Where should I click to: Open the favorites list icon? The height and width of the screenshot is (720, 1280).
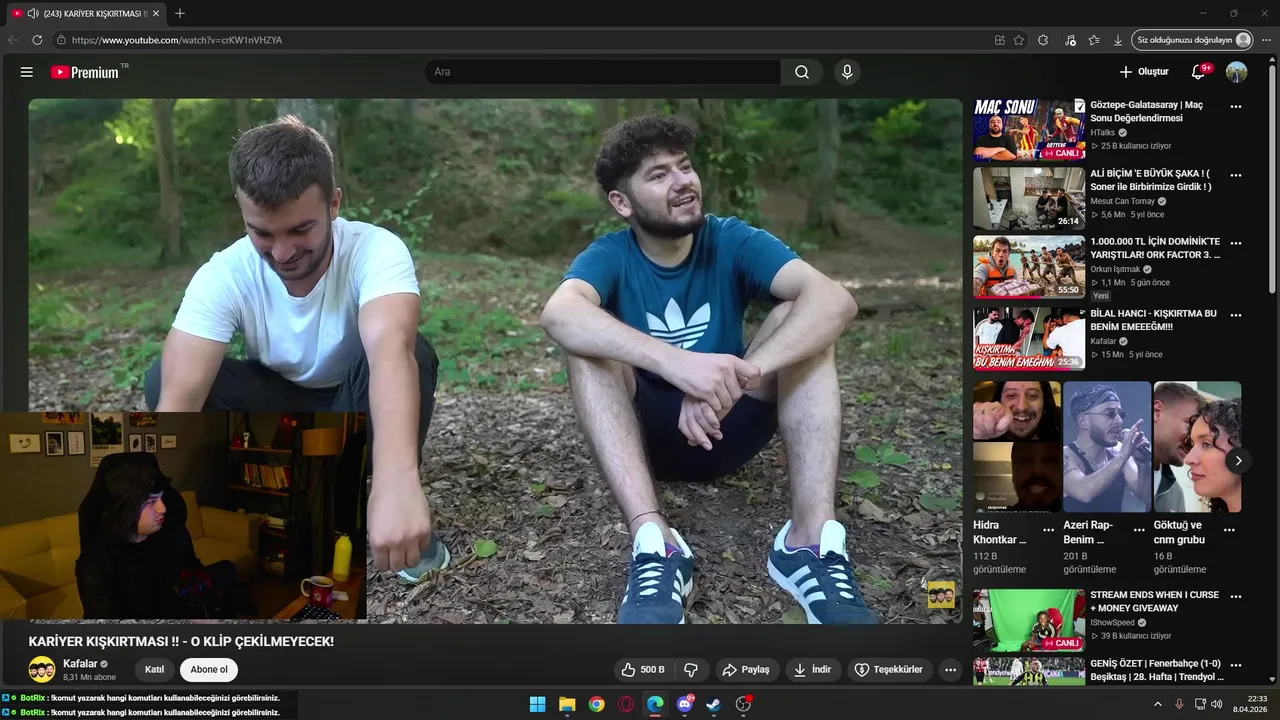tap(1094, 40)
